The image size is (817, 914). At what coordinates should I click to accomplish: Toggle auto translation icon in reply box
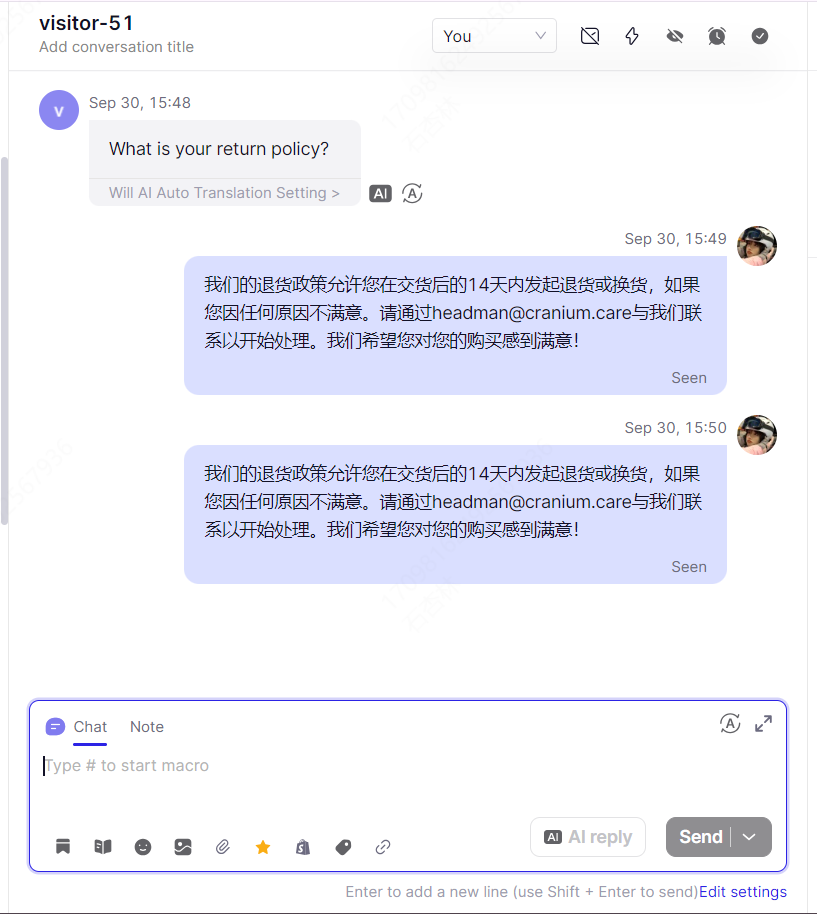(x=730, y=723)
